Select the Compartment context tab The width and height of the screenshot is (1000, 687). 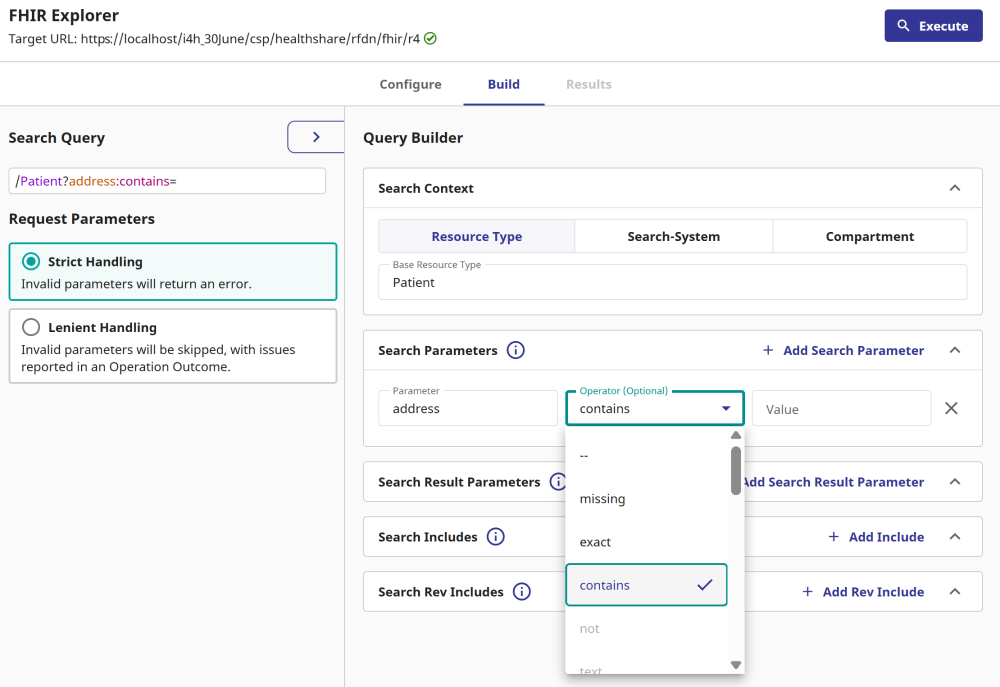870,237
